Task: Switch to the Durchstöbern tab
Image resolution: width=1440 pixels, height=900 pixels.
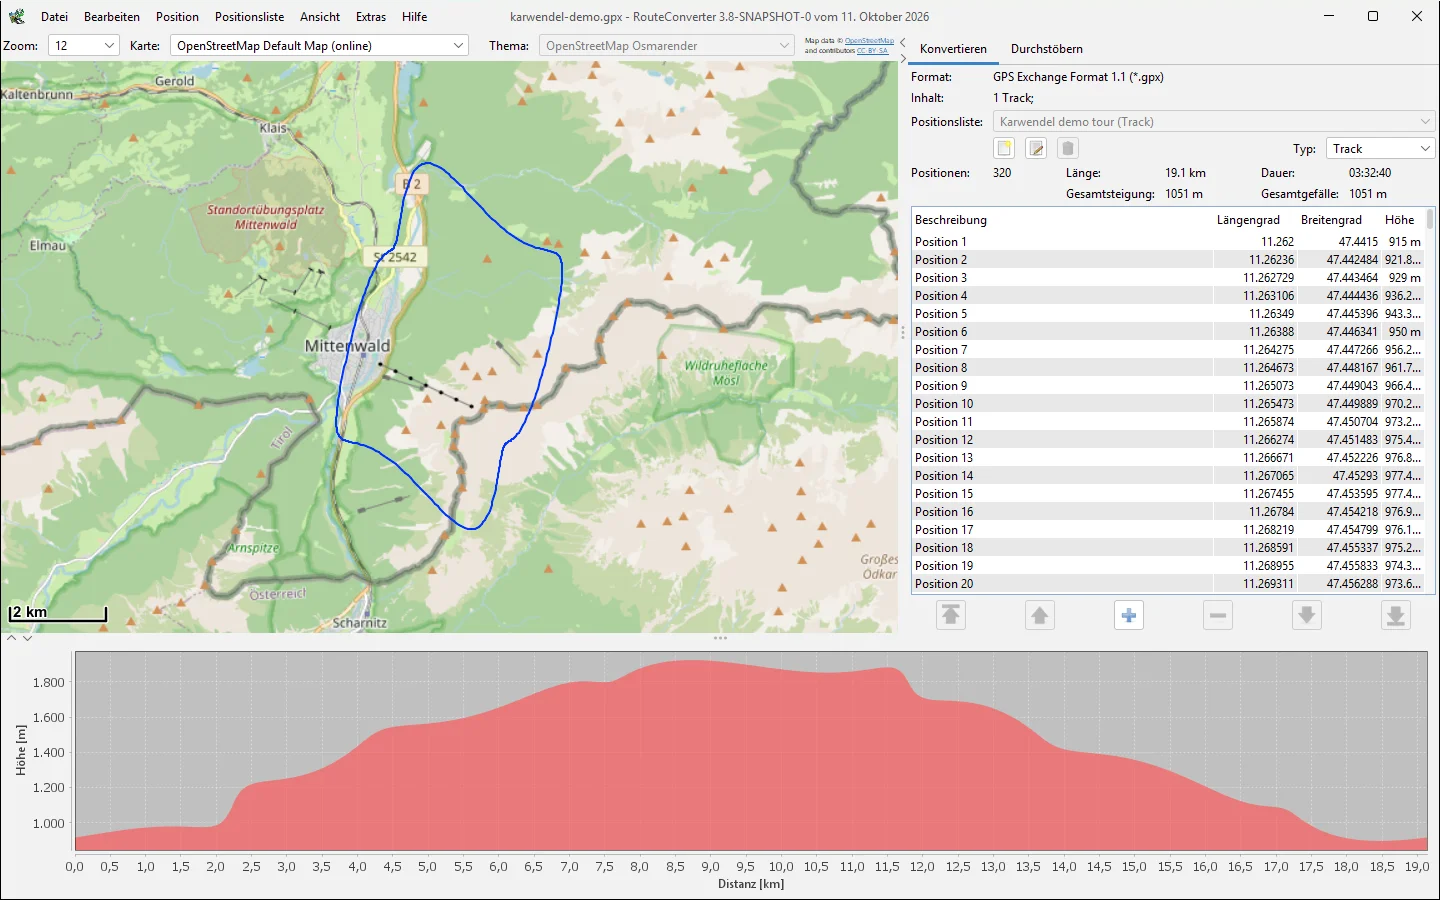Action: coord(1046,48)
